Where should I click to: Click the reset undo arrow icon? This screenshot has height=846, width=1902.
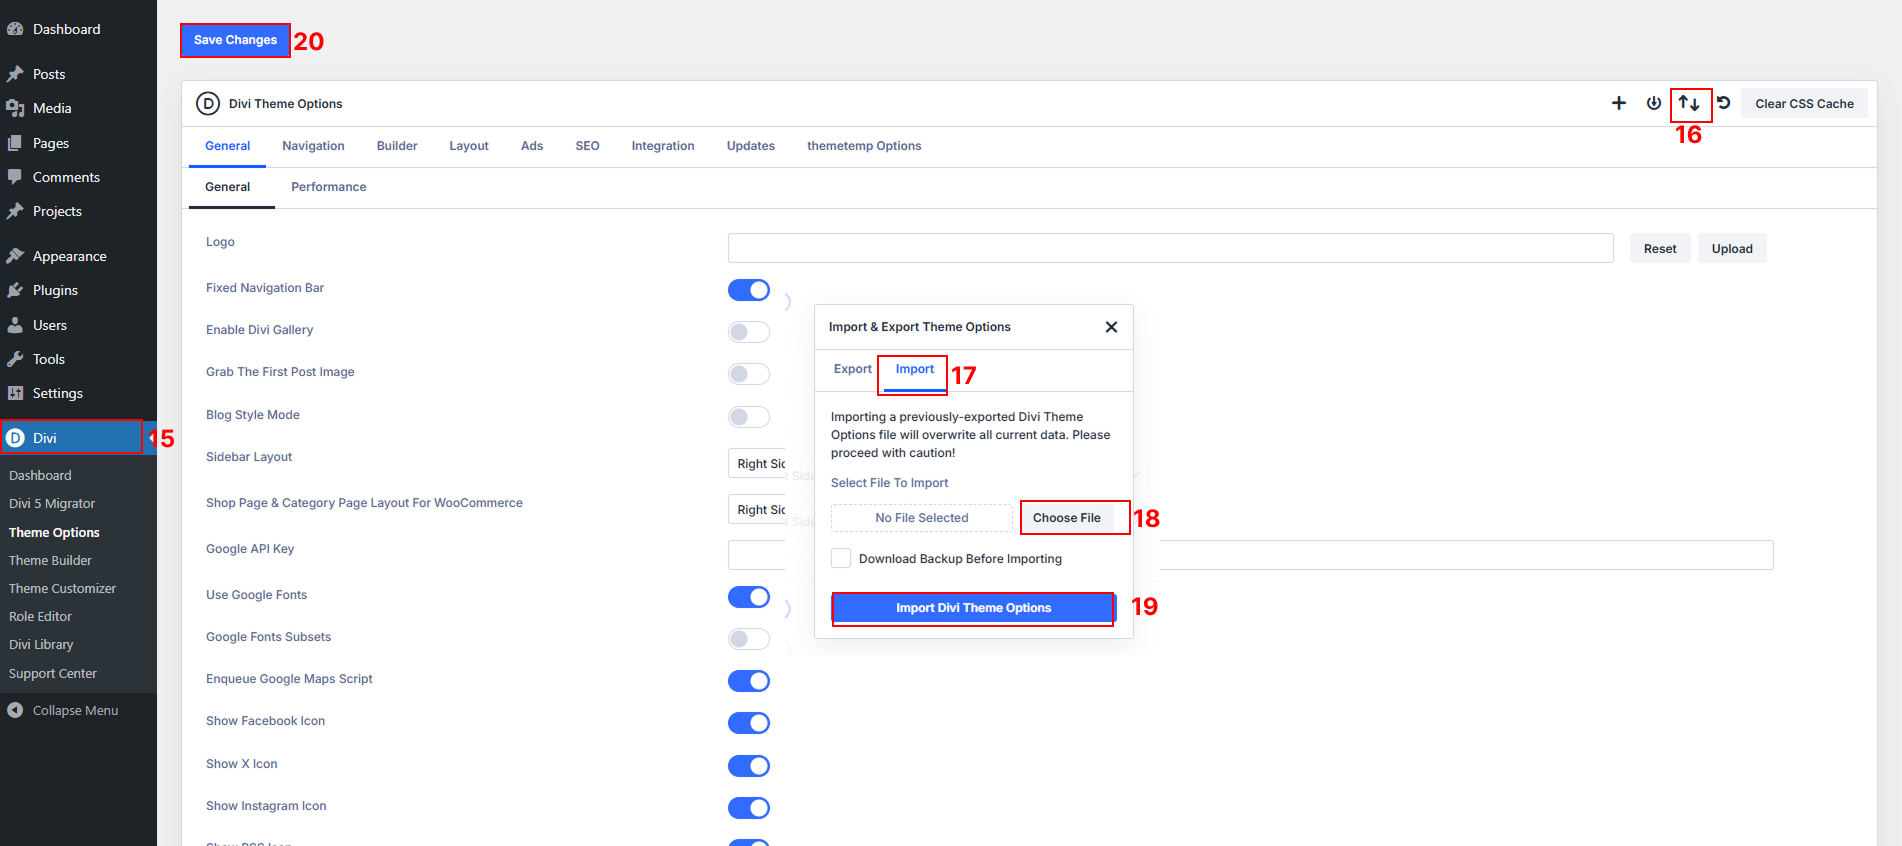[1724, 103]
